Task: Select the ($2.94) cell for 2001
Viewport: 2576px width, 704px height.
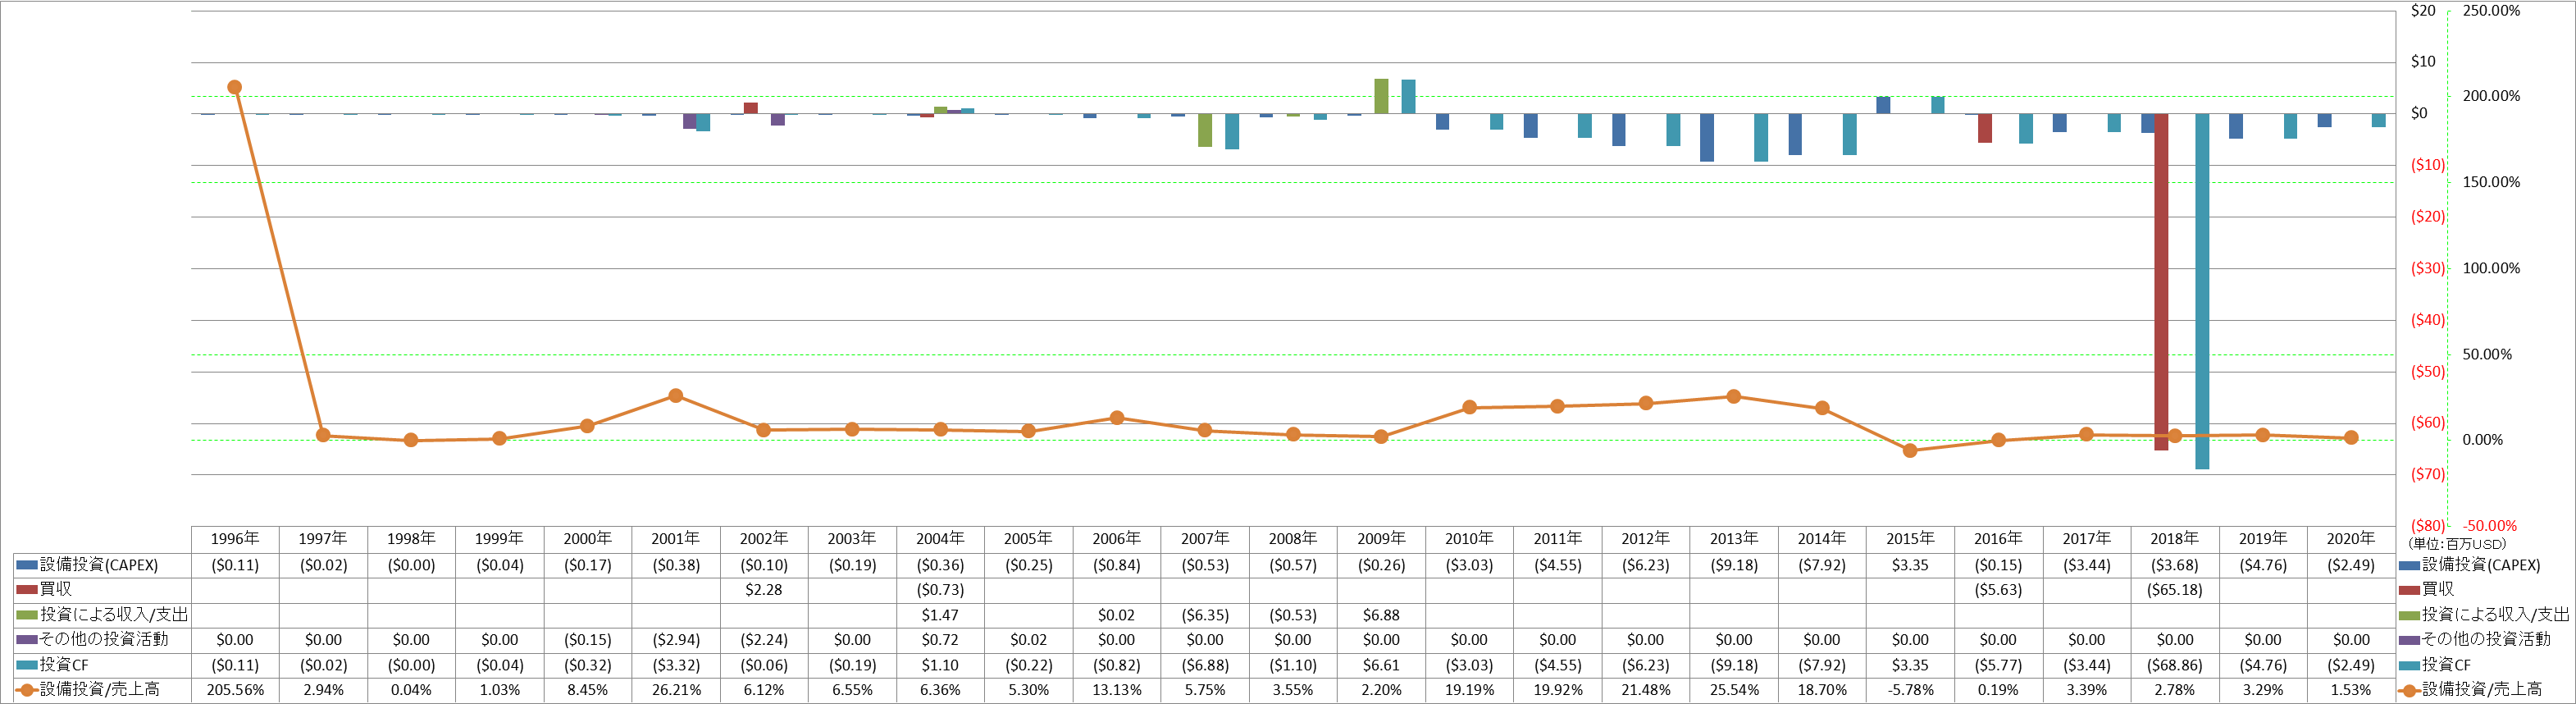Action: tap(676, 640)
